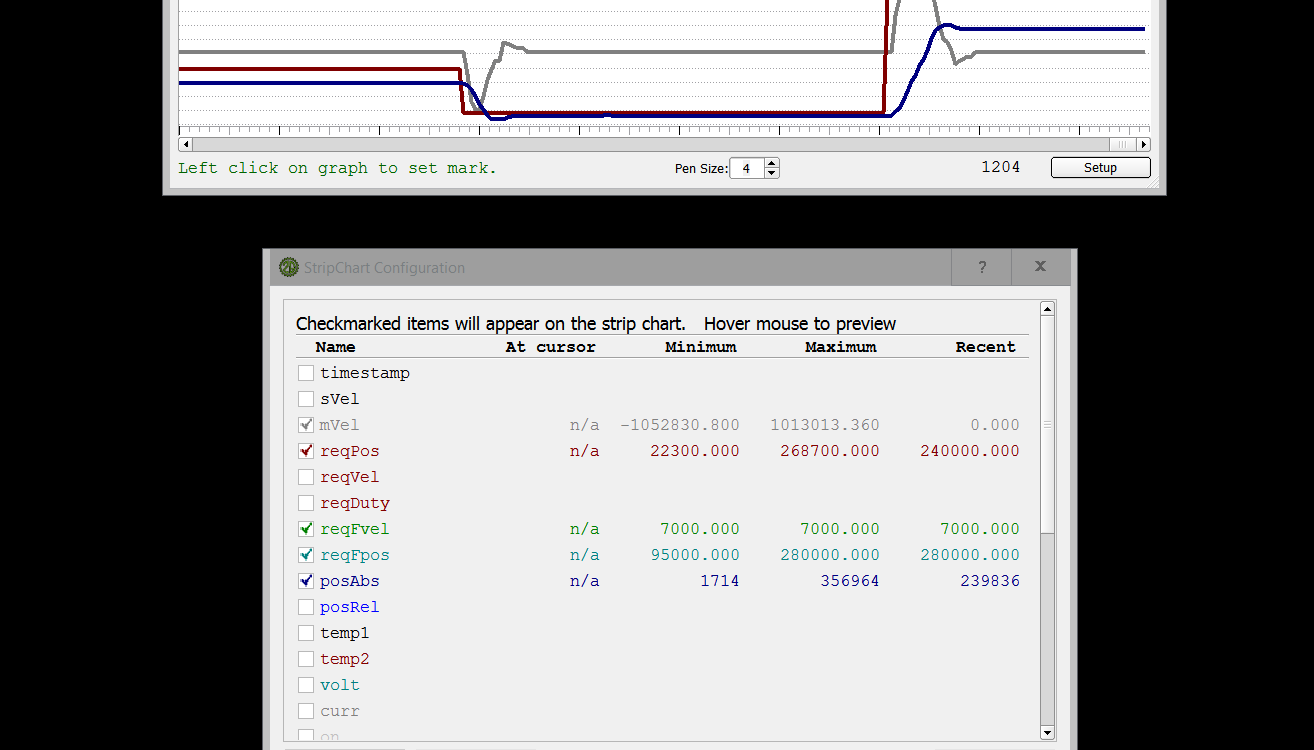The width and height of the screenshot is (1314, 750).
Task: Click the help question mark button
Action: [x=982, y=267]
